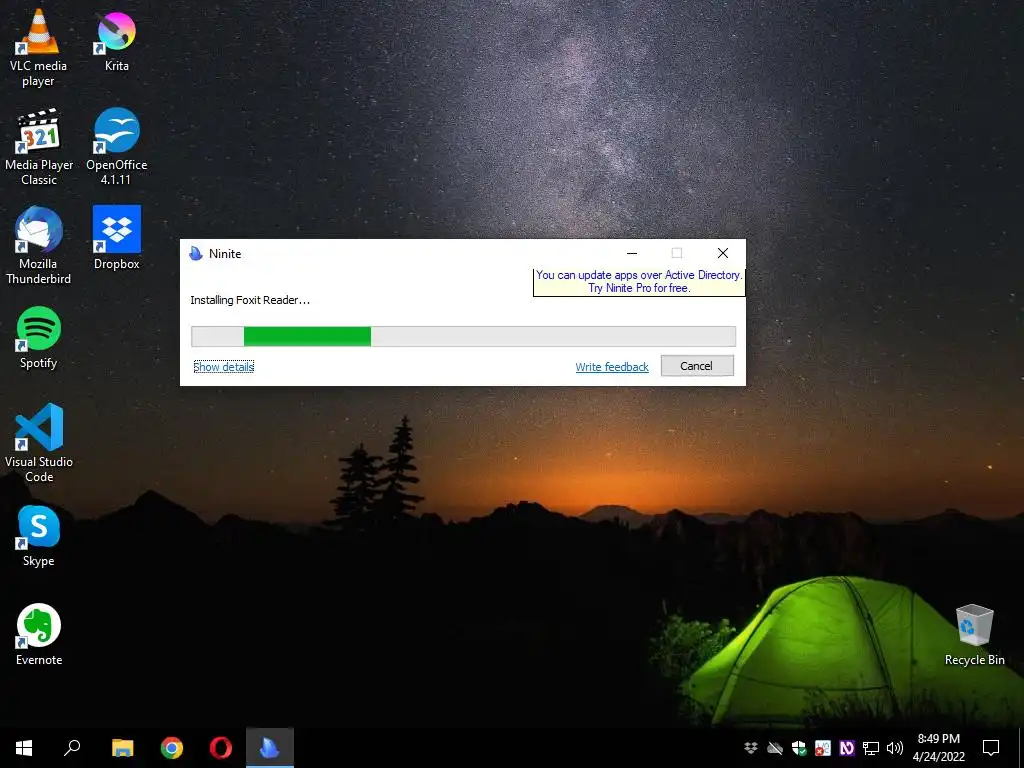Click the green installation progress bar
The image size is (1024, 768).
point(463,336)
